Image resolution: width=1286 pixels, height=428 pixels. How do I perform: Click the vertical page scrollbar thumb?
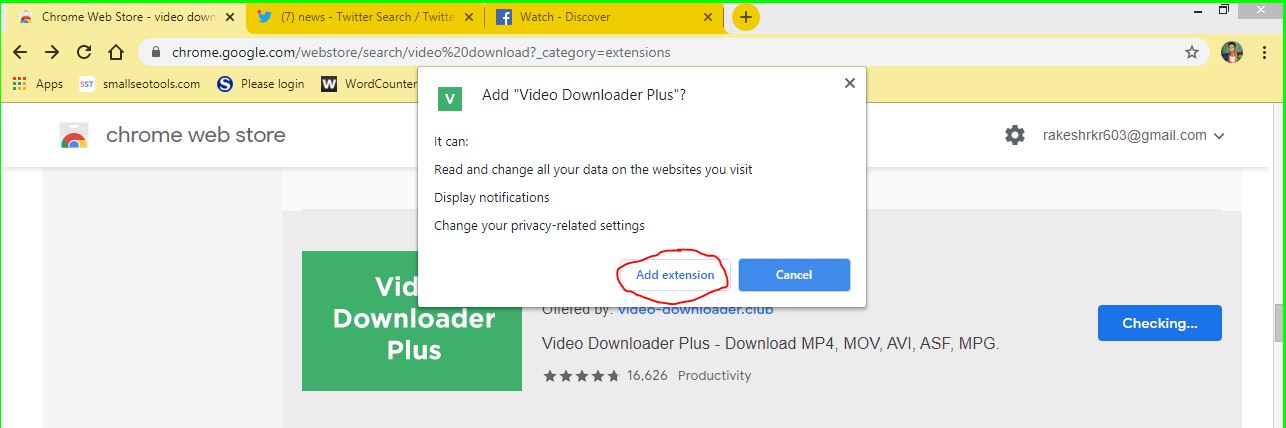tap(1278, 324)
